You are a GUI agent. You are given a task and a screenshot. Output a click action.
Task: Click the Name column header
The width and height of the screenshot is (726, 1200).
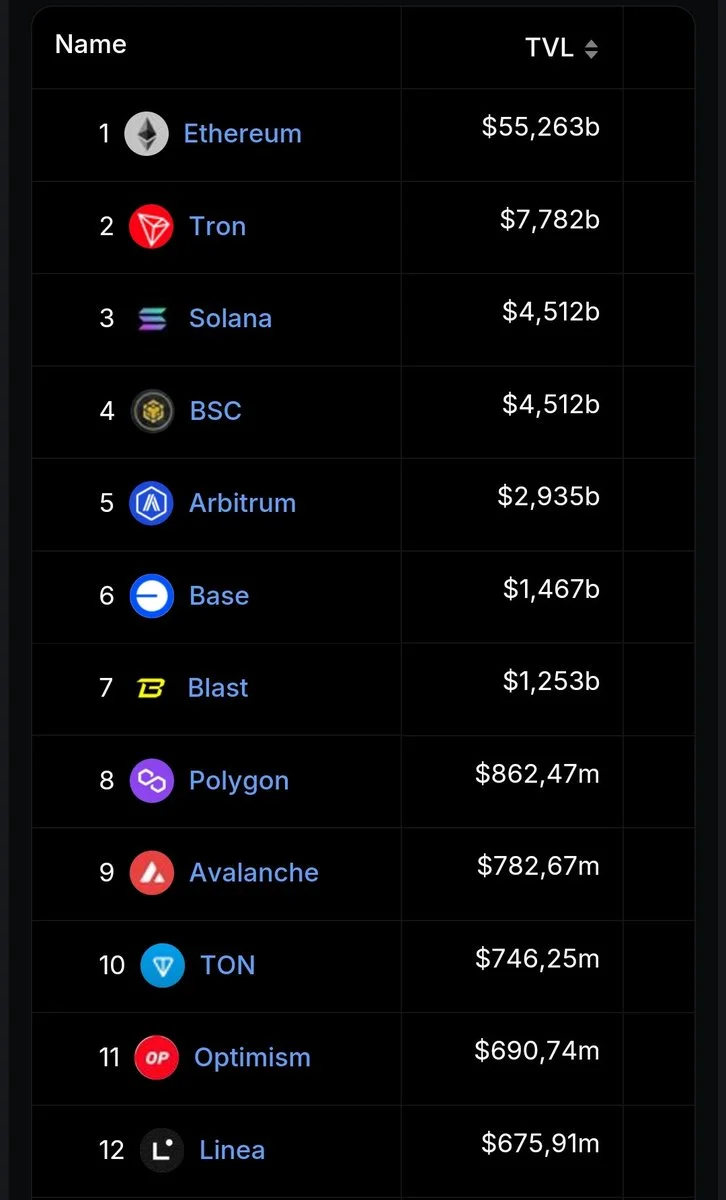coord(90,44)
